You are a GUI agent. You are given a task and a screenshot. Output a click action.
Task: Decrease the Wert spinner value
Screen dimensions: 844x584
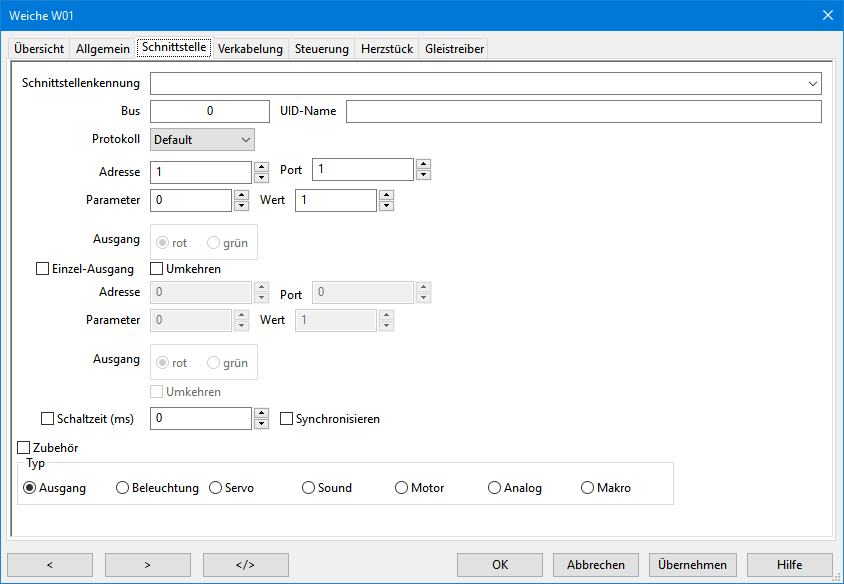click(x=386, y=206)
